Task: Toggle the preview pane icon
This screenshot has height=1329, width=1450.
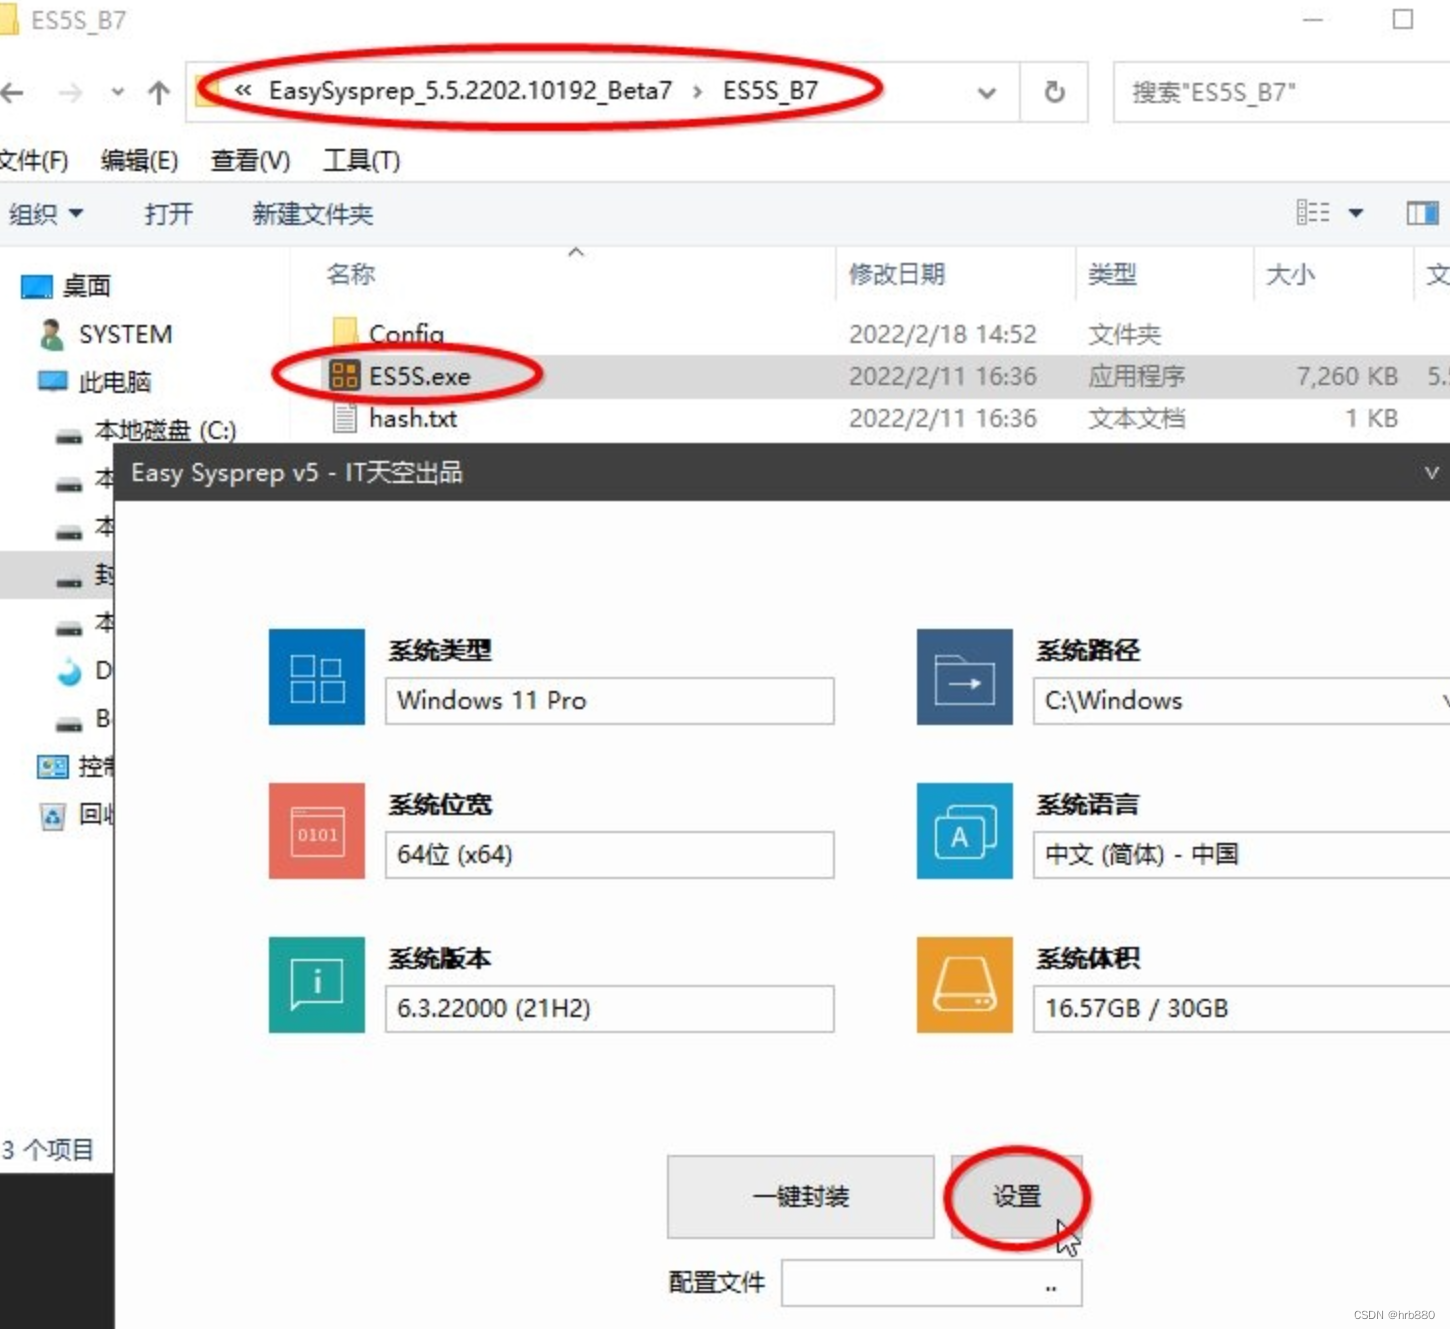Action: click(1422, 213)
